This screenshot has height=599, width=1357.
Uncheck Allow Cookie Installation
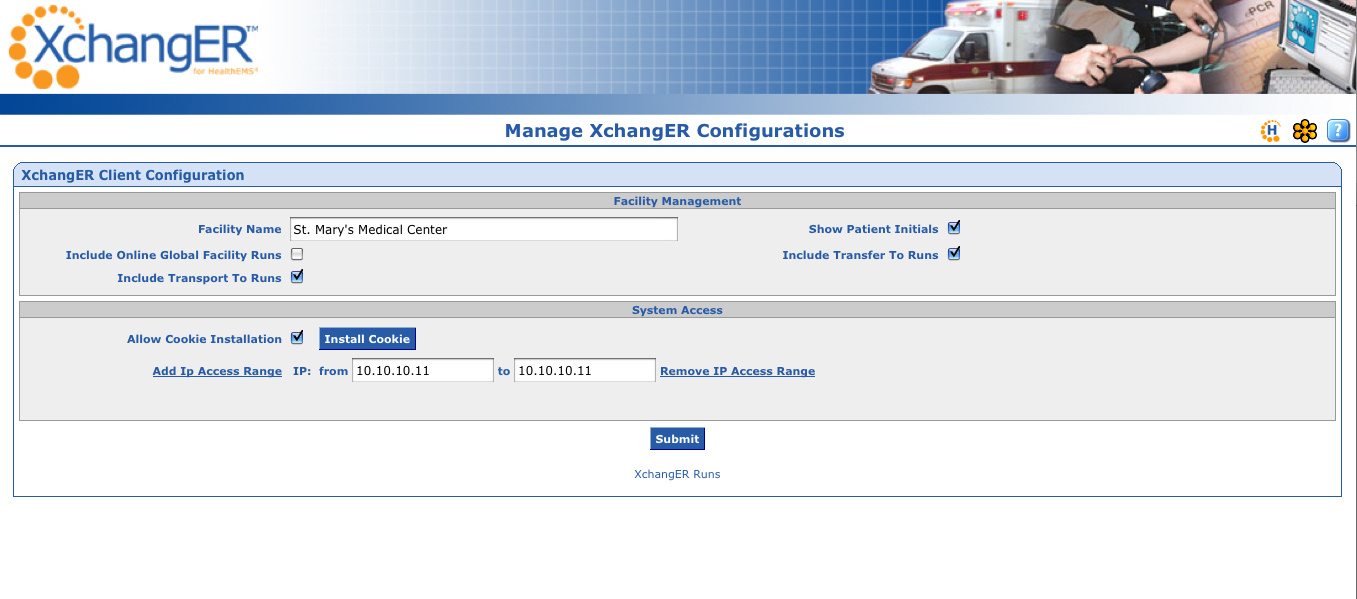tap(297, 338)
